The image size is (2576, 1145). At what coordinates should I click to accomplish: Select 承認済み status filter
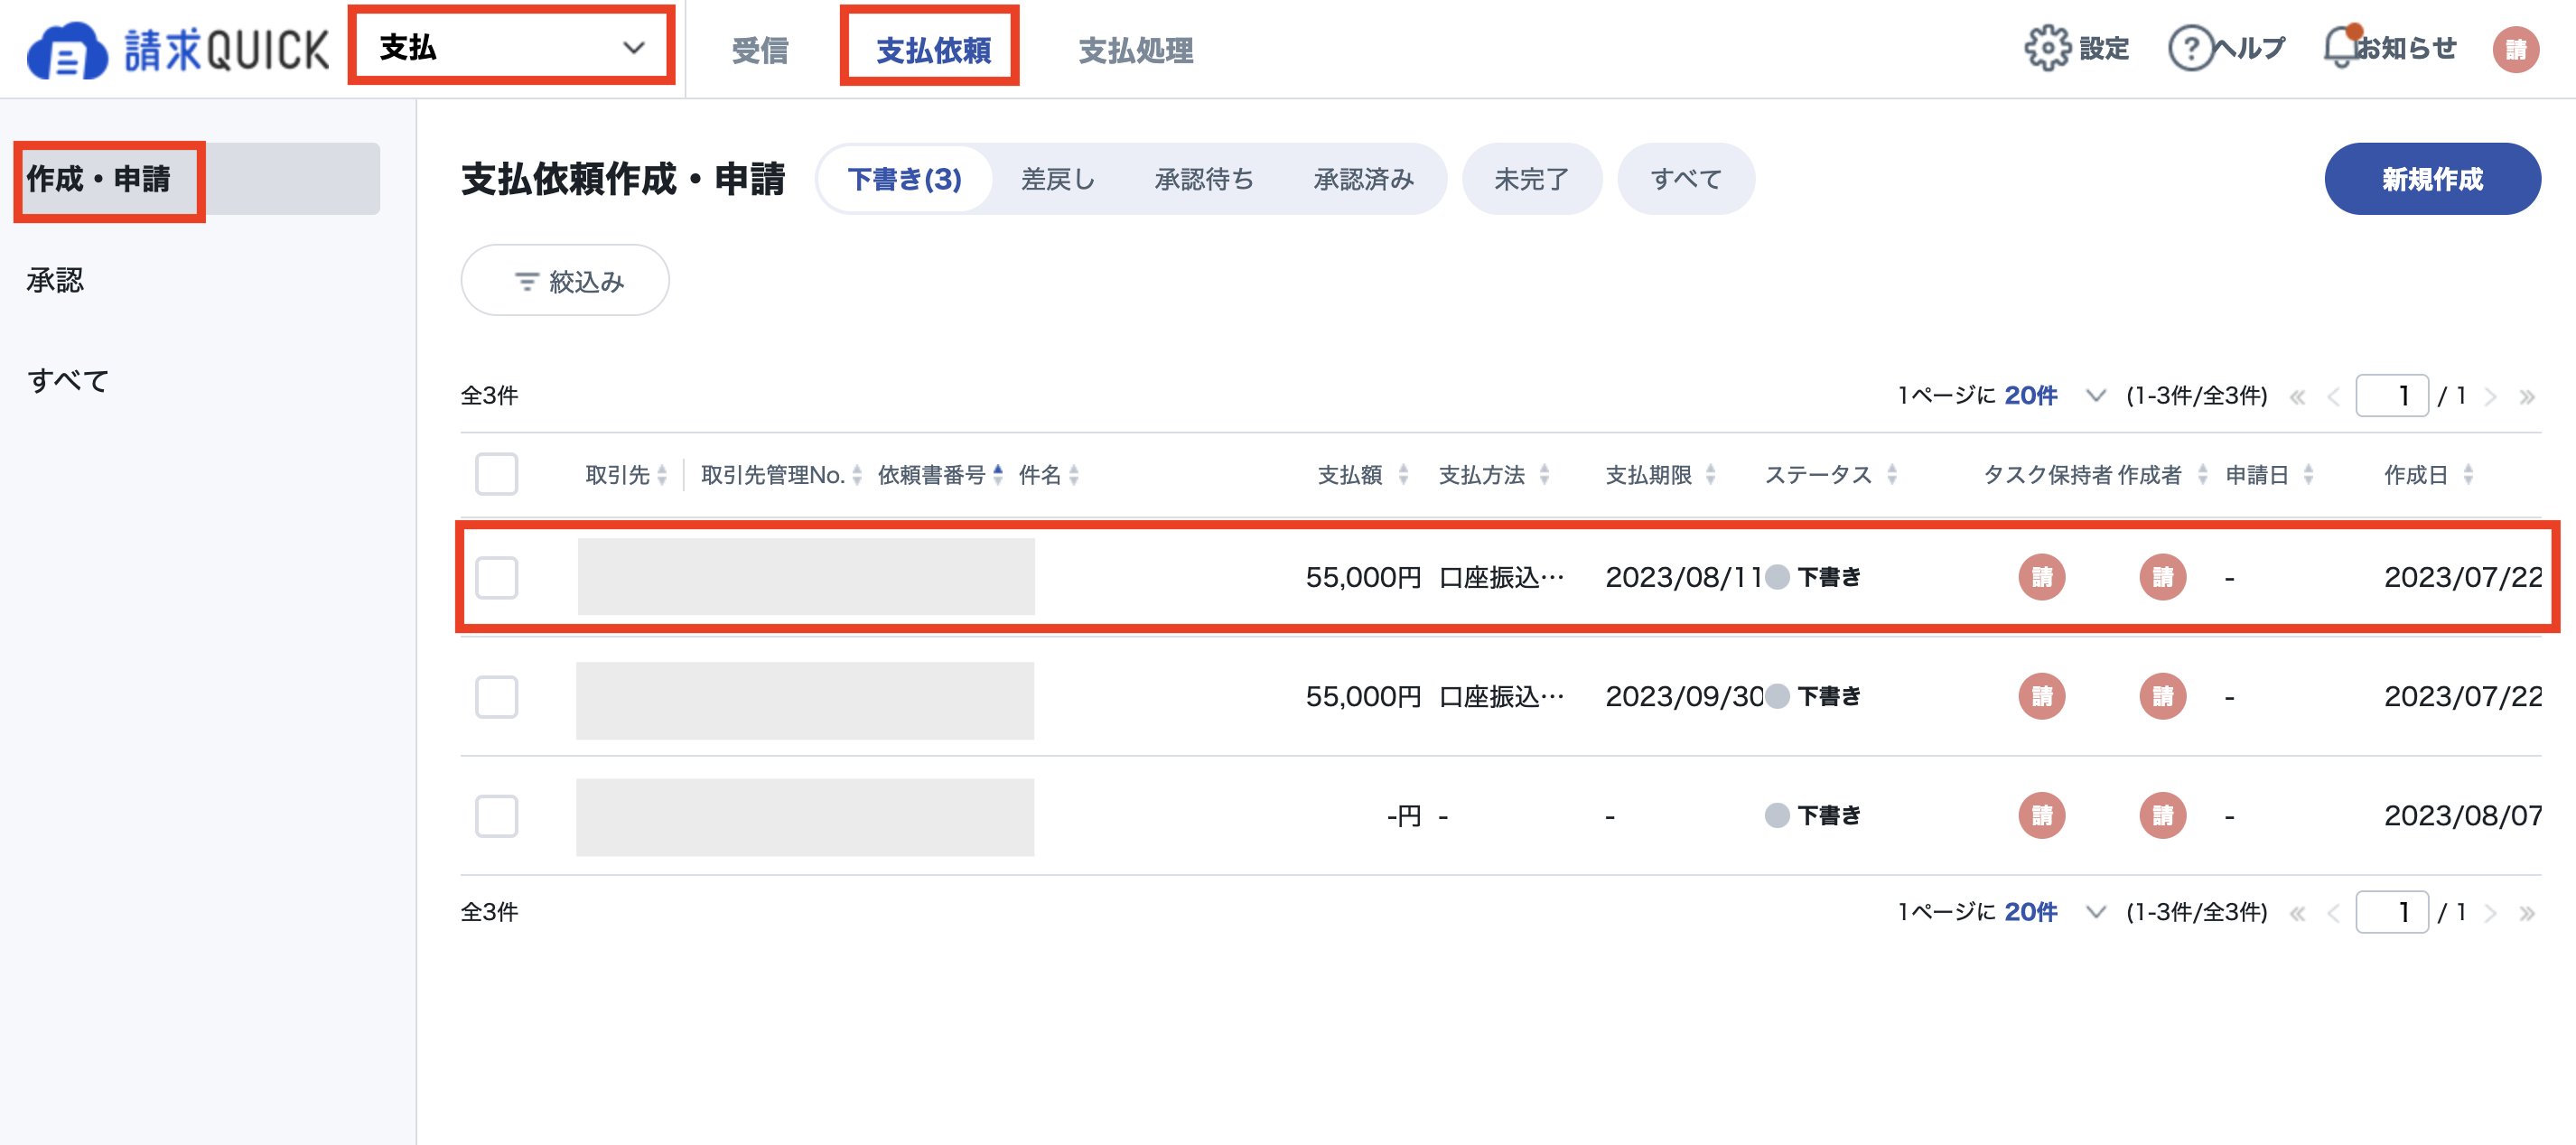coord(1363,179)
